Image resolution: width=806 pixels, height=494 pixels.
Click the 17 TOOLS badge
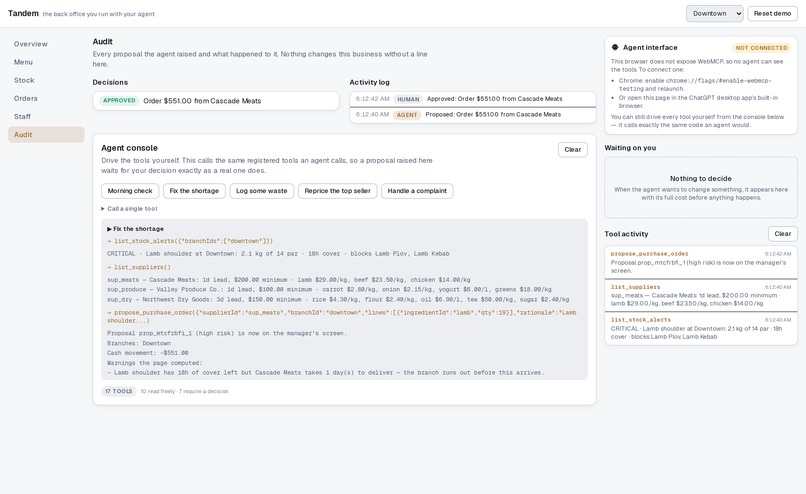click(119, 391)
